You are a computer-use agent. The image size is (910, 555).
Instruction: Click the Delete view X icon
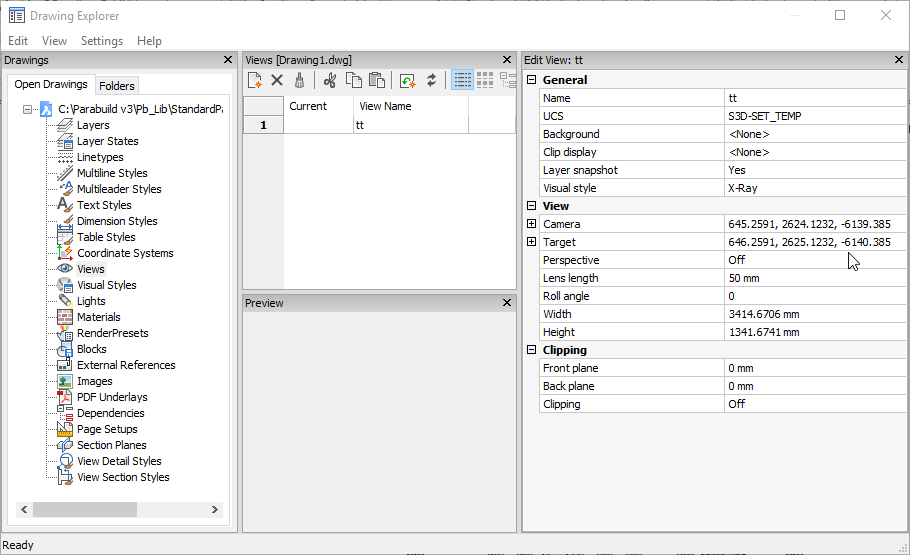point(278,80)
